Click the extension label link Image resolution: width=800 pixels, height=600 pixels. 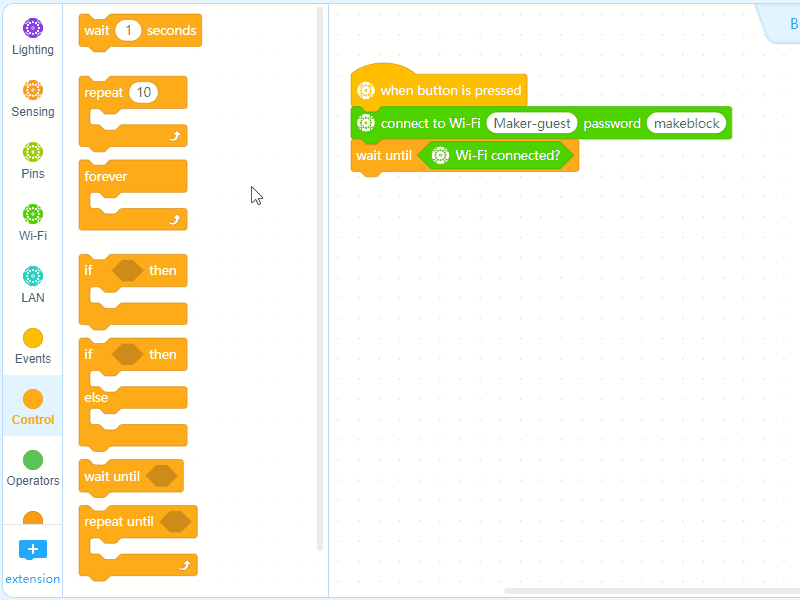[x=33, y=579]
